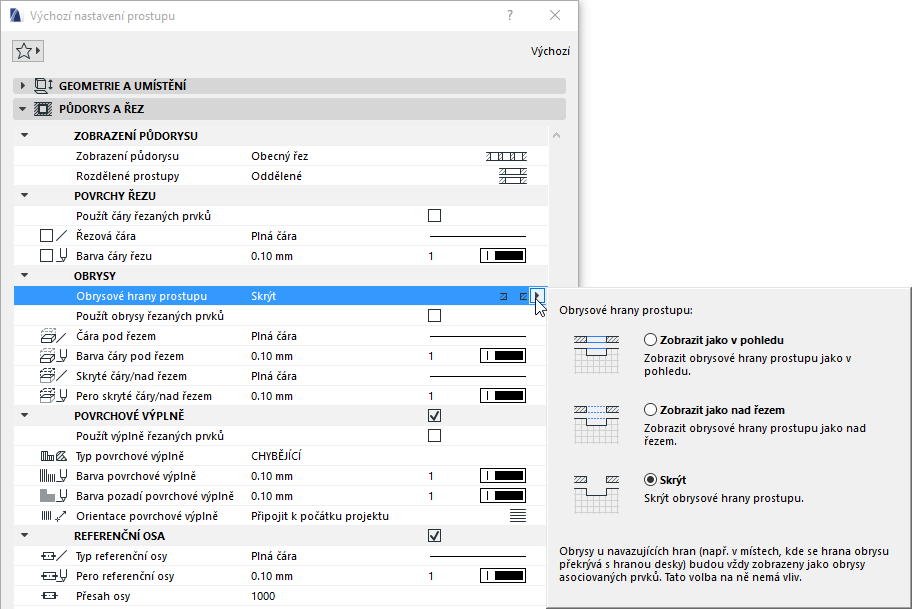Image resolution: width=912 pixels, height=609 pixels.
Task: Click the fill orientation lines icon on the right
Action: [518, 516]
